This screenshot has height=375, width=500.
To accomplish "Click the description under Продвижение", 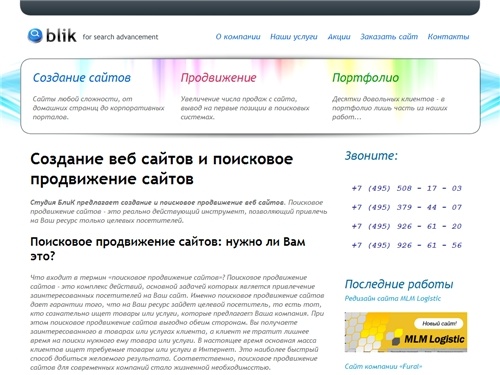I will (x=245, y=108).
